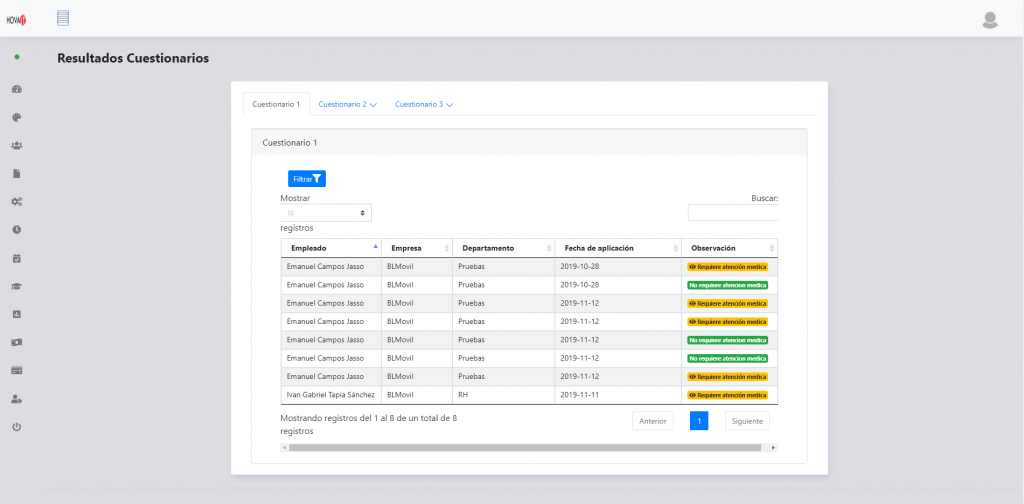Open the user avatar in top bar
Viewport: 1024px width, 504px height.
coord(990,19)
